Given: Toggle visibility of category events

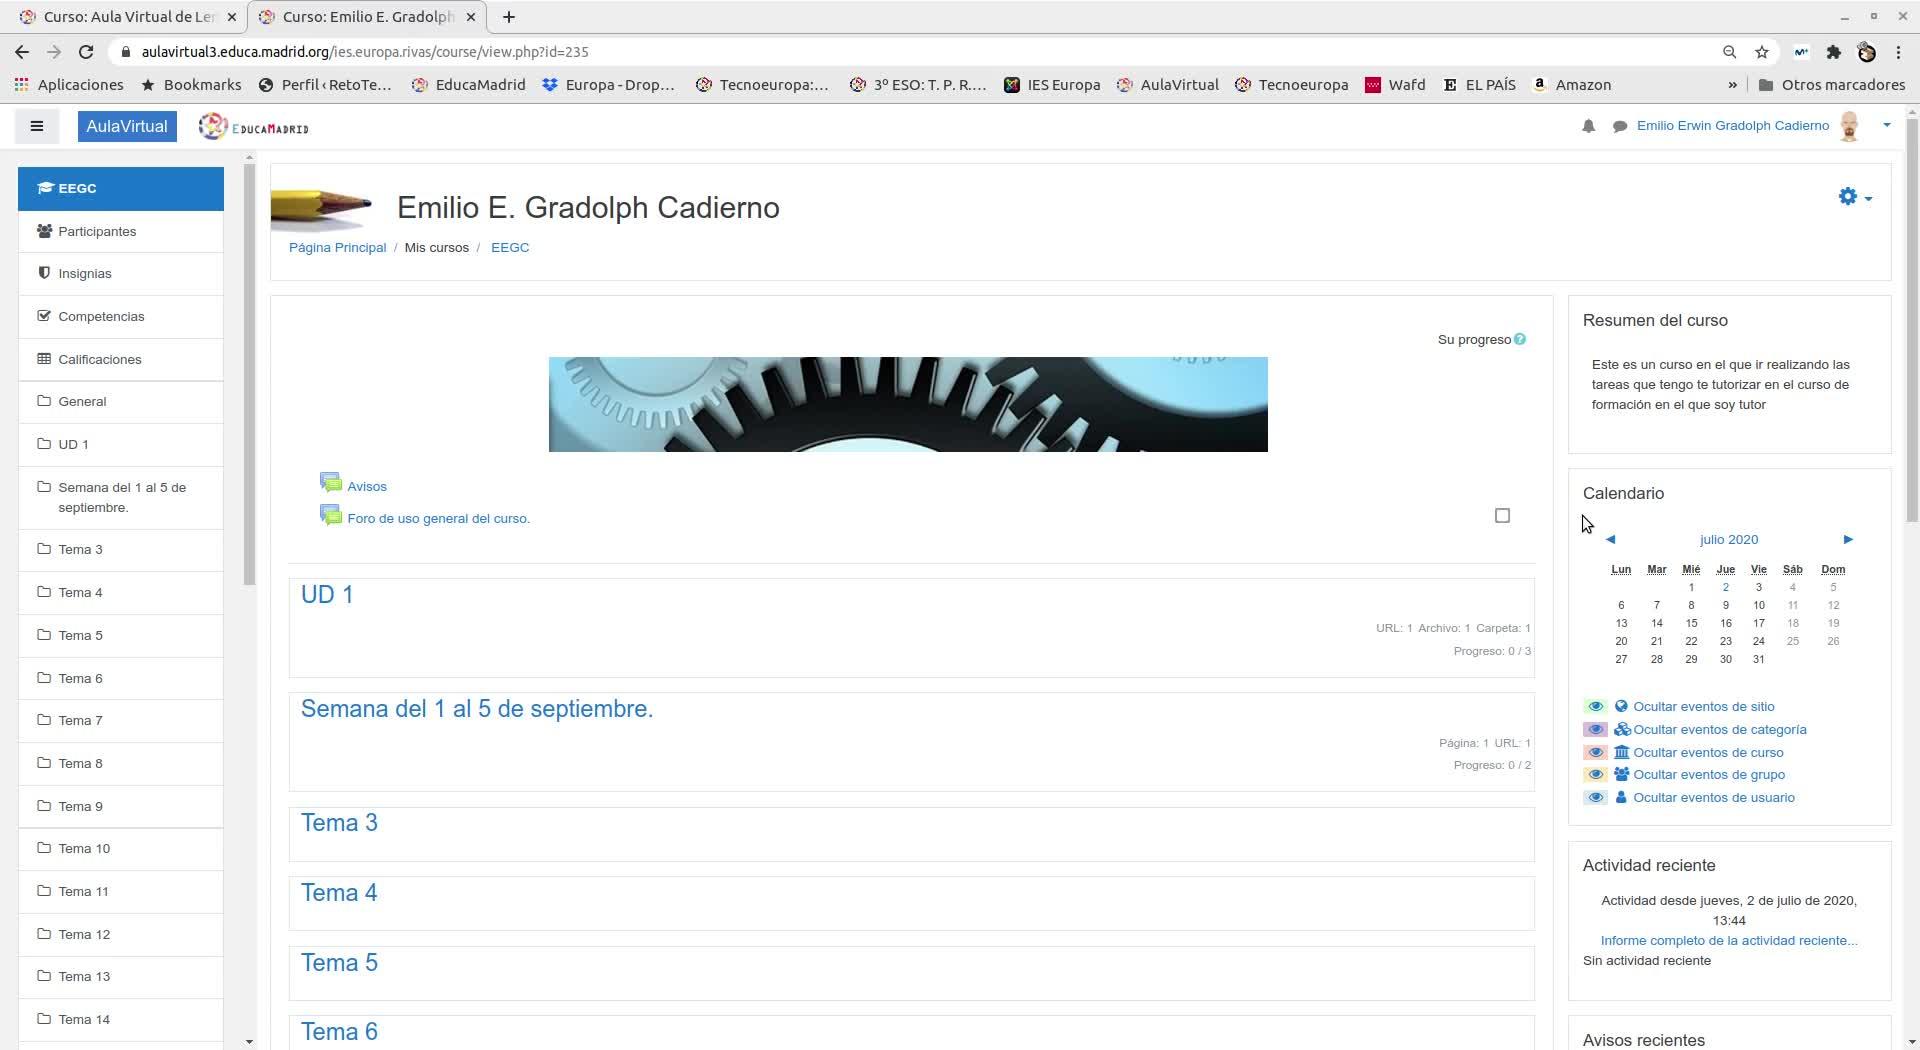Looking at the screenshot, I should click(x=1595, y=730).
